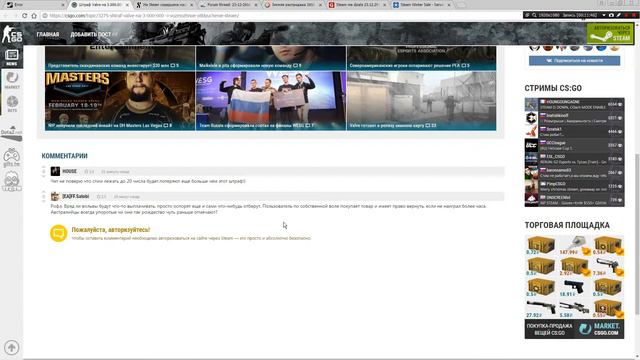This screenshot has width=640, height=360.
Task: Open the Market sidebar icon
Action: (x=12, y=80)
